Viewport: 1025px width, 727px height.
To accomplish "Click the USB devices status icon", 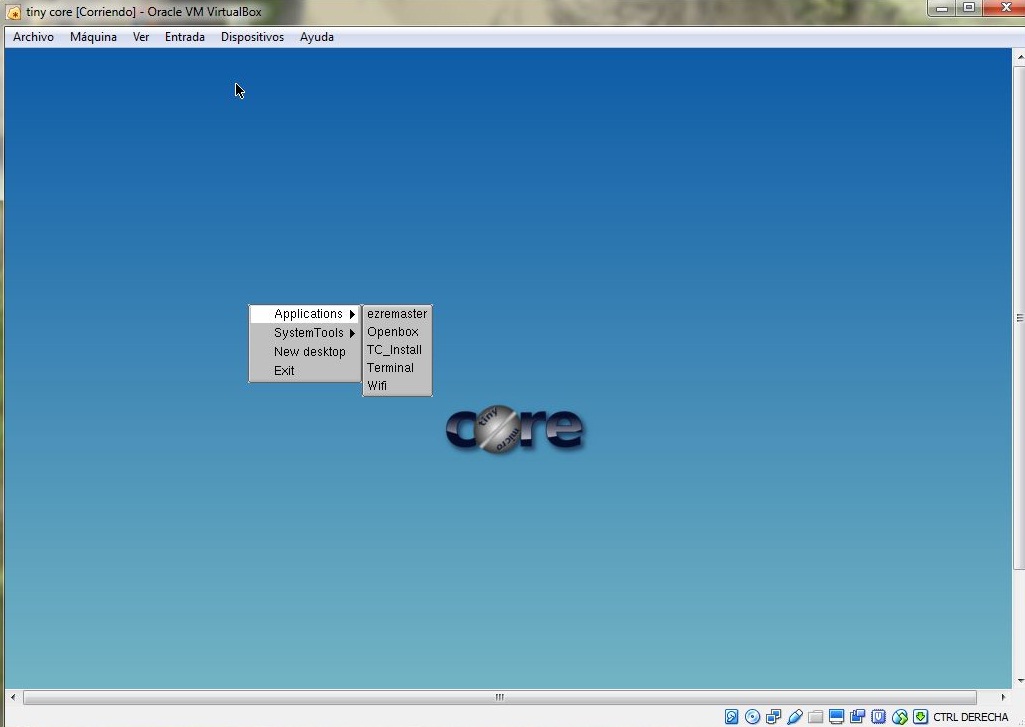I will [795, 717].
